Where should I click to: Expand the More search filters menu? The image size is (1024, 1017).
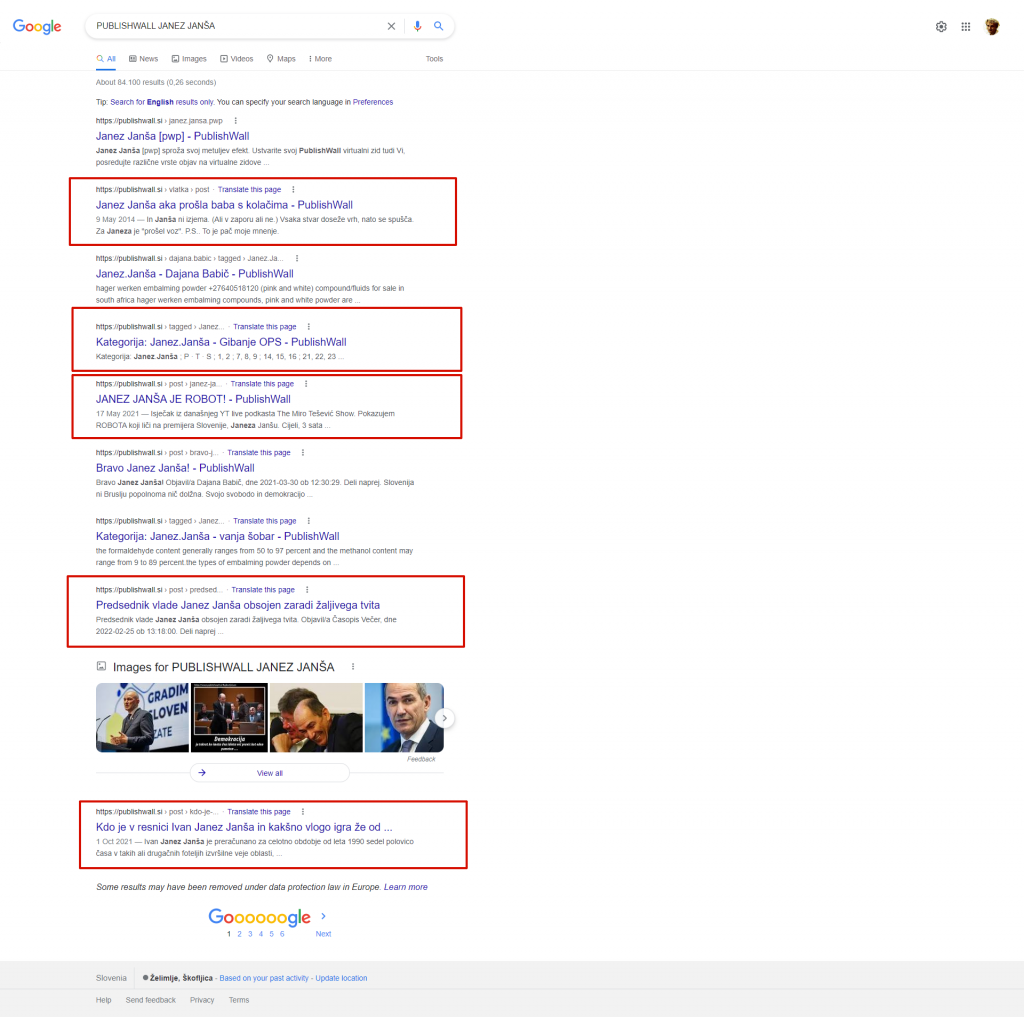[x=320, y=59]
